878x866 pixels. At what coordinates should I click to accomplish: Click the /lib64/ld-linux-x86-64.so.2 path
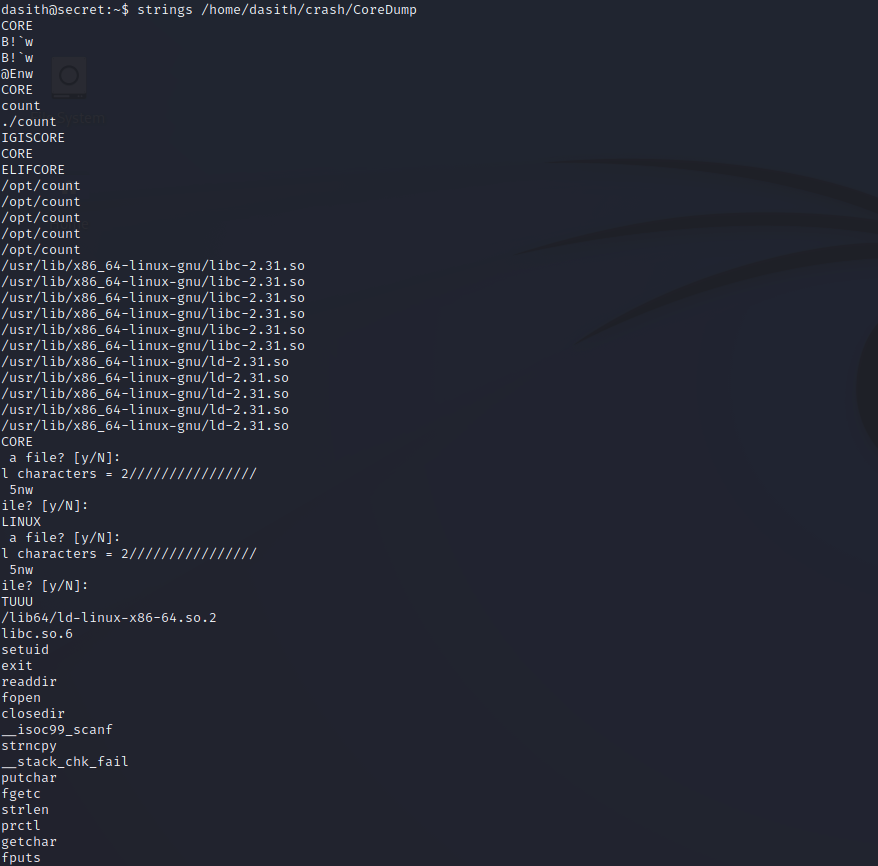click(109, 617)
